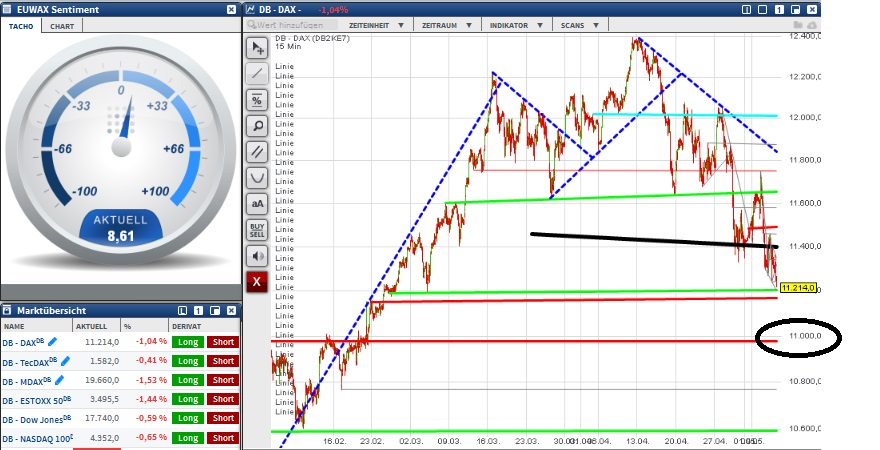Screen dimensions: 880x450
Task: Select the curve arc drawing tool
Action: 257,178
